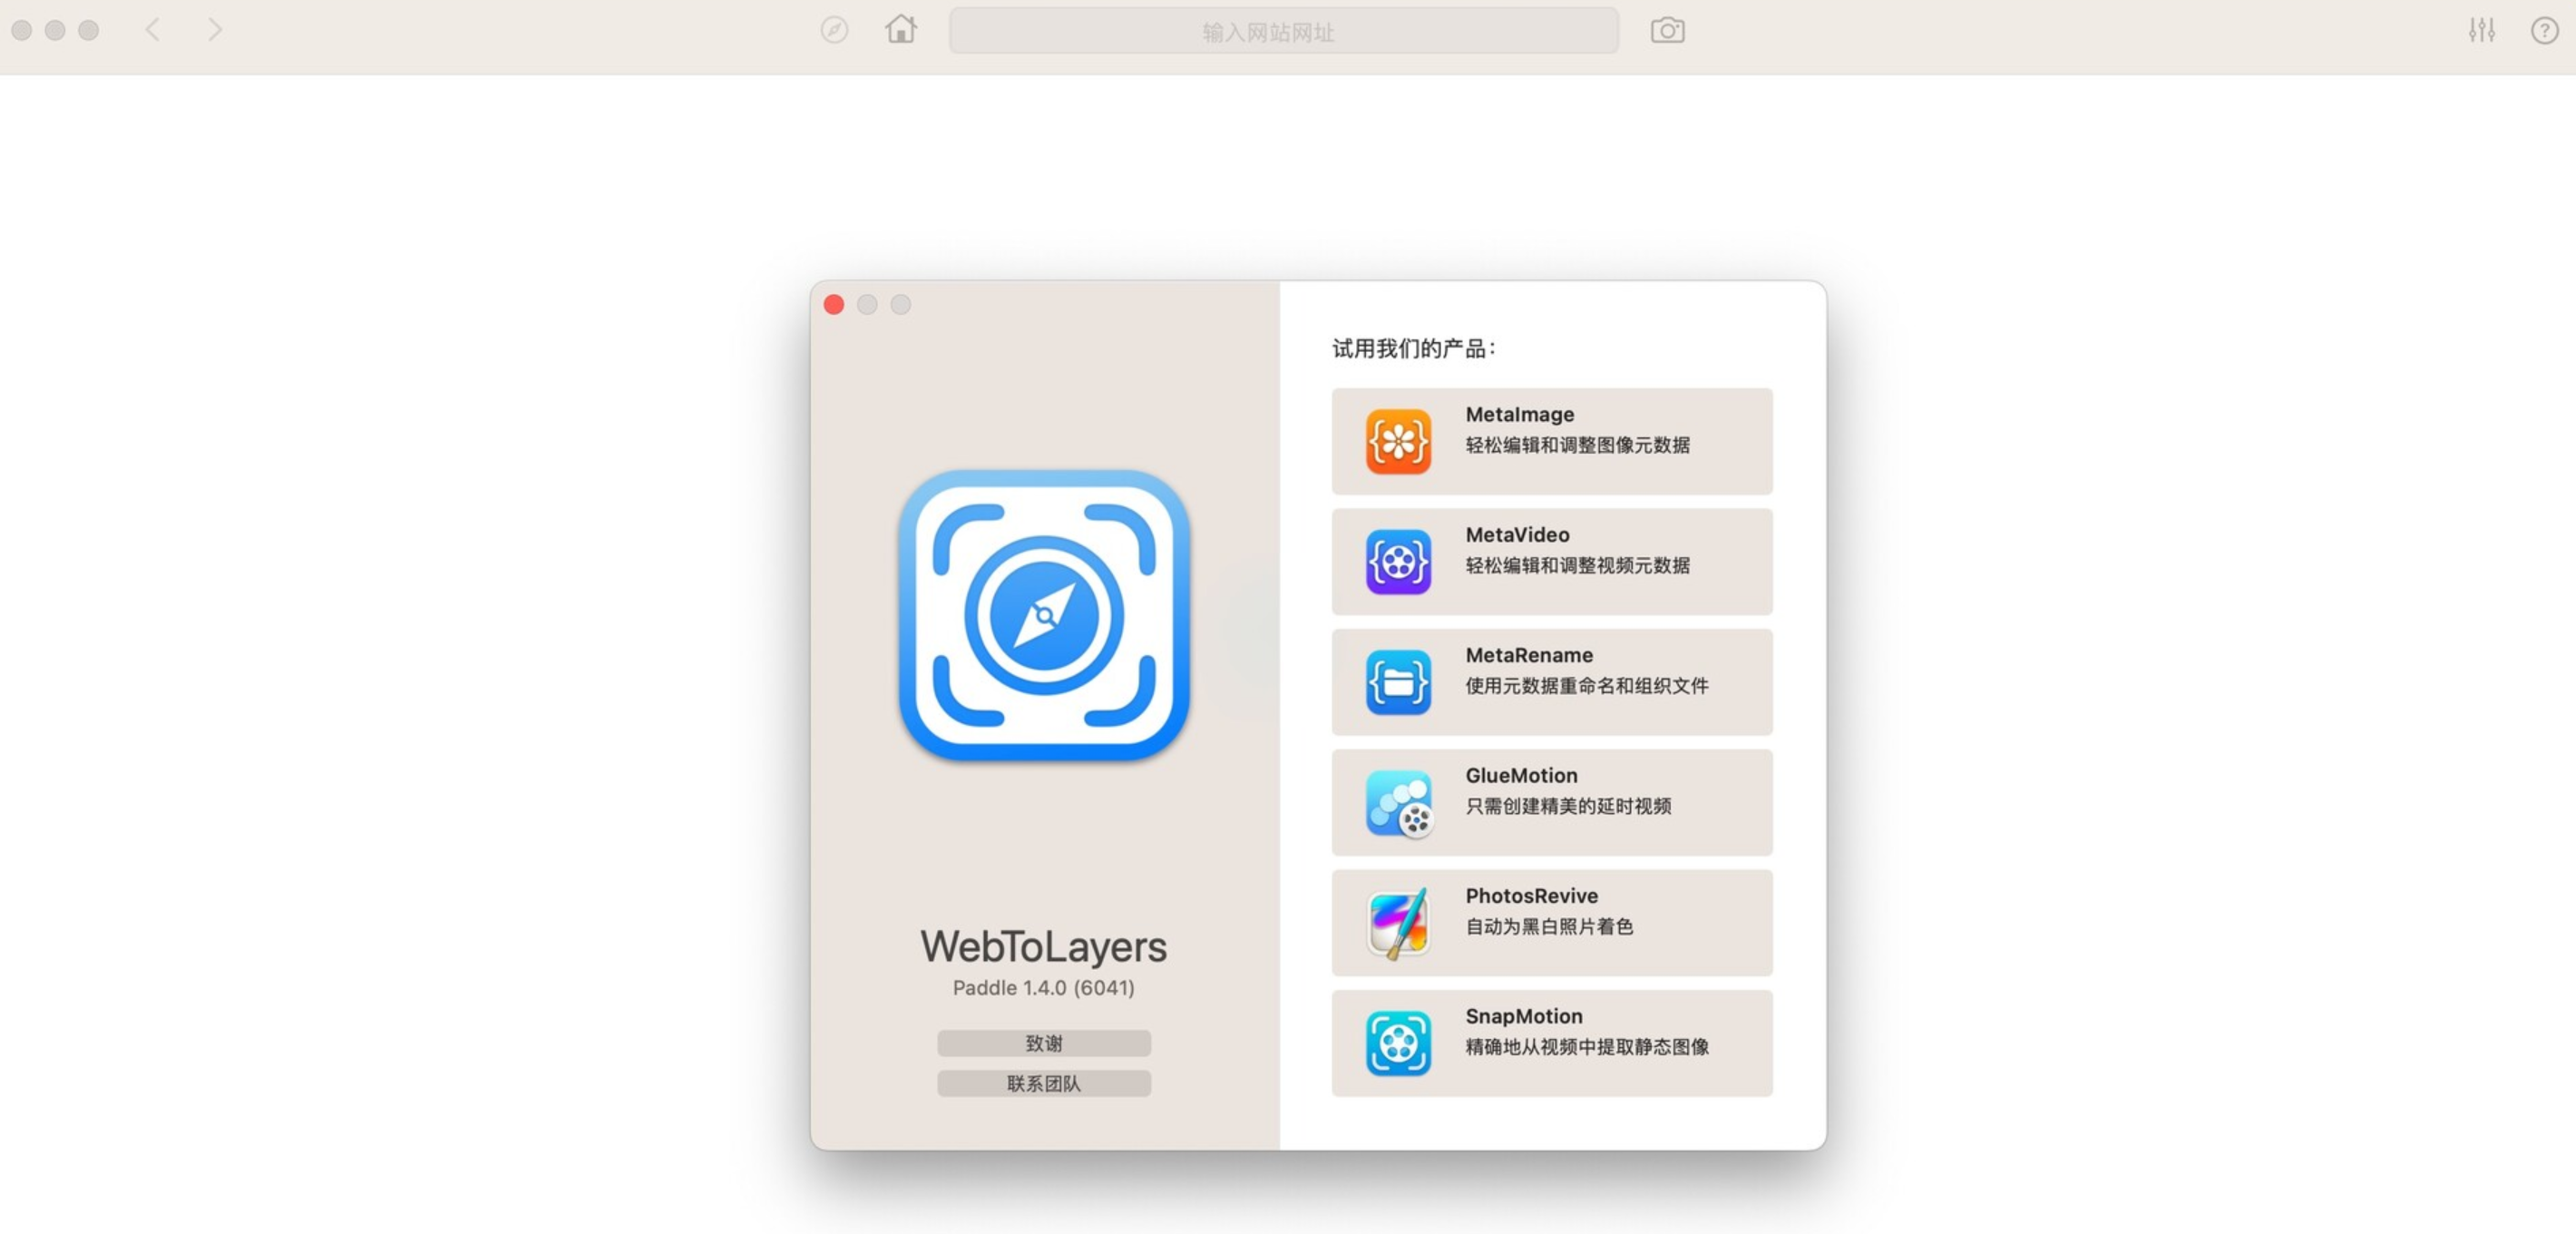This screenshot has width=2576, height=1234.
Task: Click the 联系团队 contact button
Action: (1043, 1083)
